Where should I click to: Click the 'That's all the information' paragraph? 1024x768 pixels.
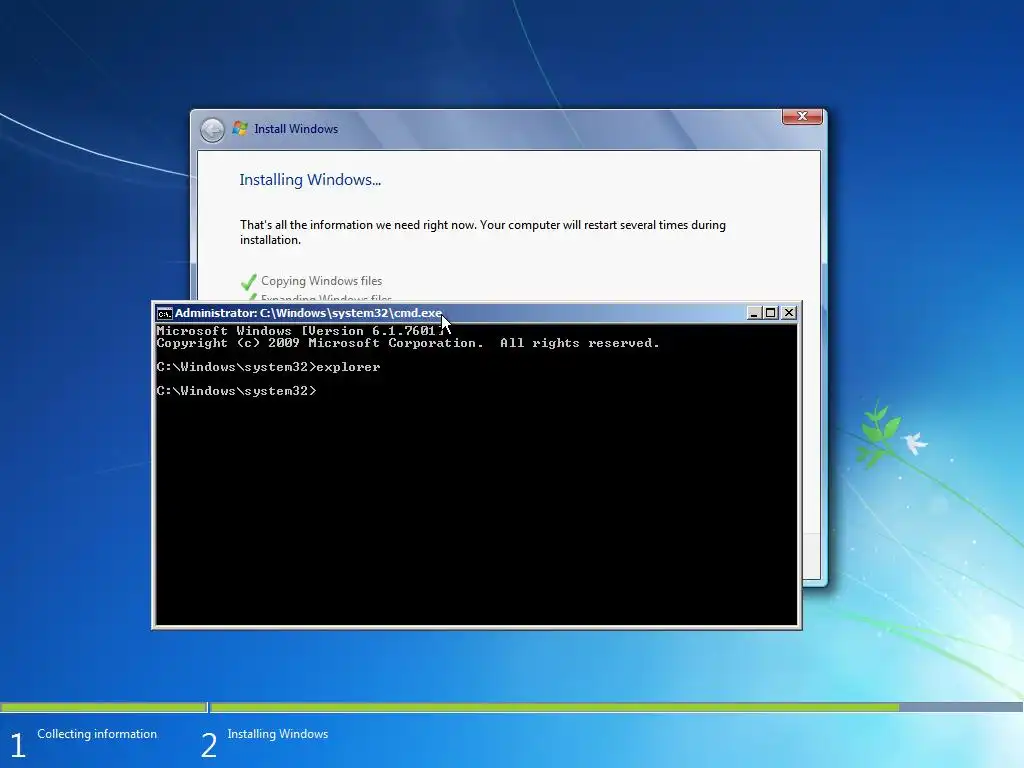(x=483, y=232)
